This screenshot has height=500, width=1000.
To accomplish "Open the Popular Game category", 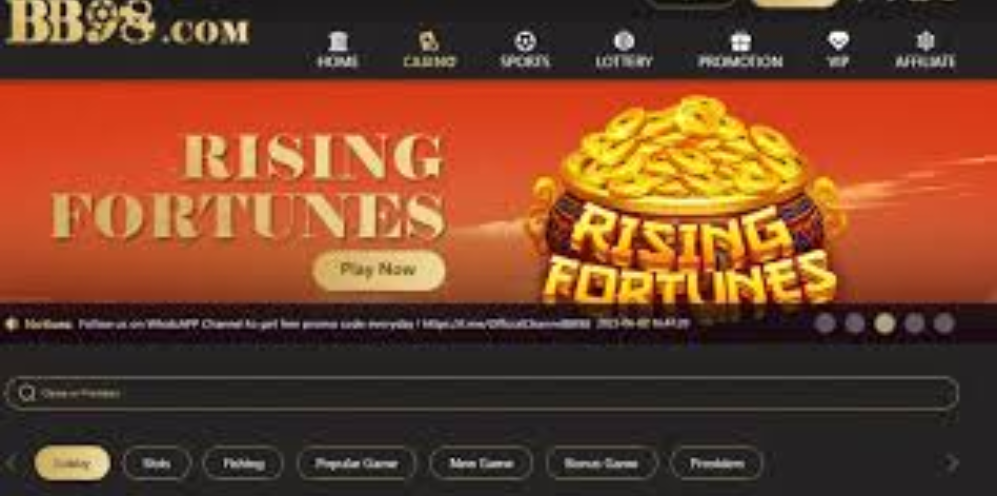I will pyautogui.click(x=357, y=463).
